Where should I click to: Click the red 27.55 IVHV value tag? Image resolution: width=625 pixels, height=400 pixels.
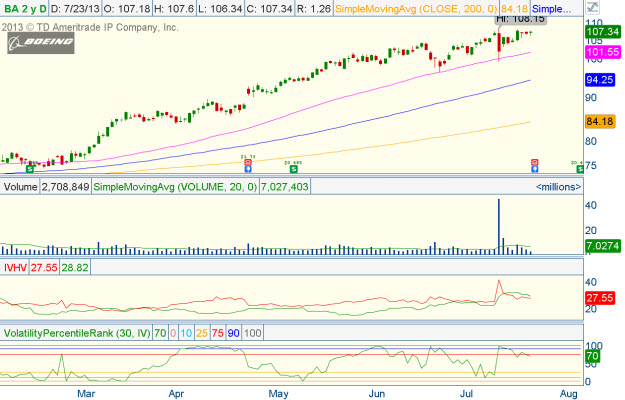coord(600,298)
